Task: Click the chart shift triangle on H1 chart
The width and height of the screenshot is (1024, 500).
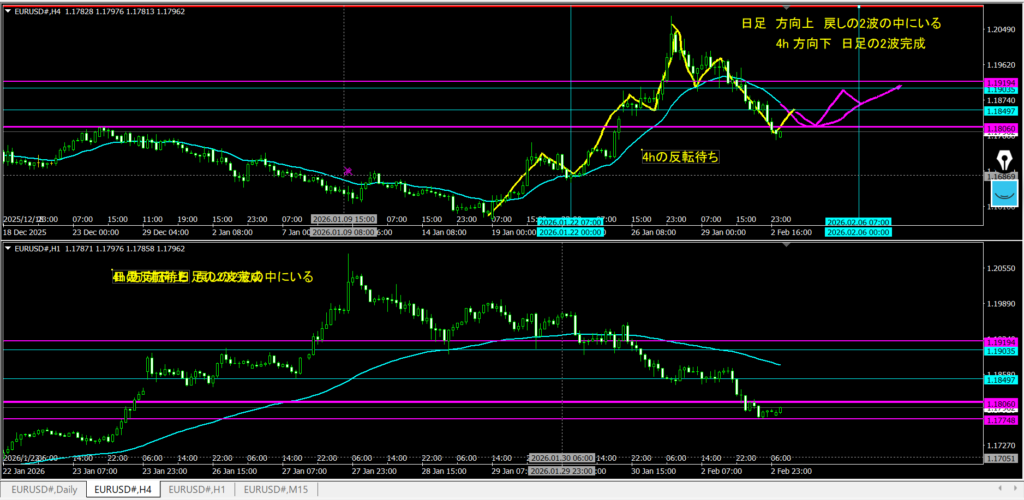Action: (787, 246)
